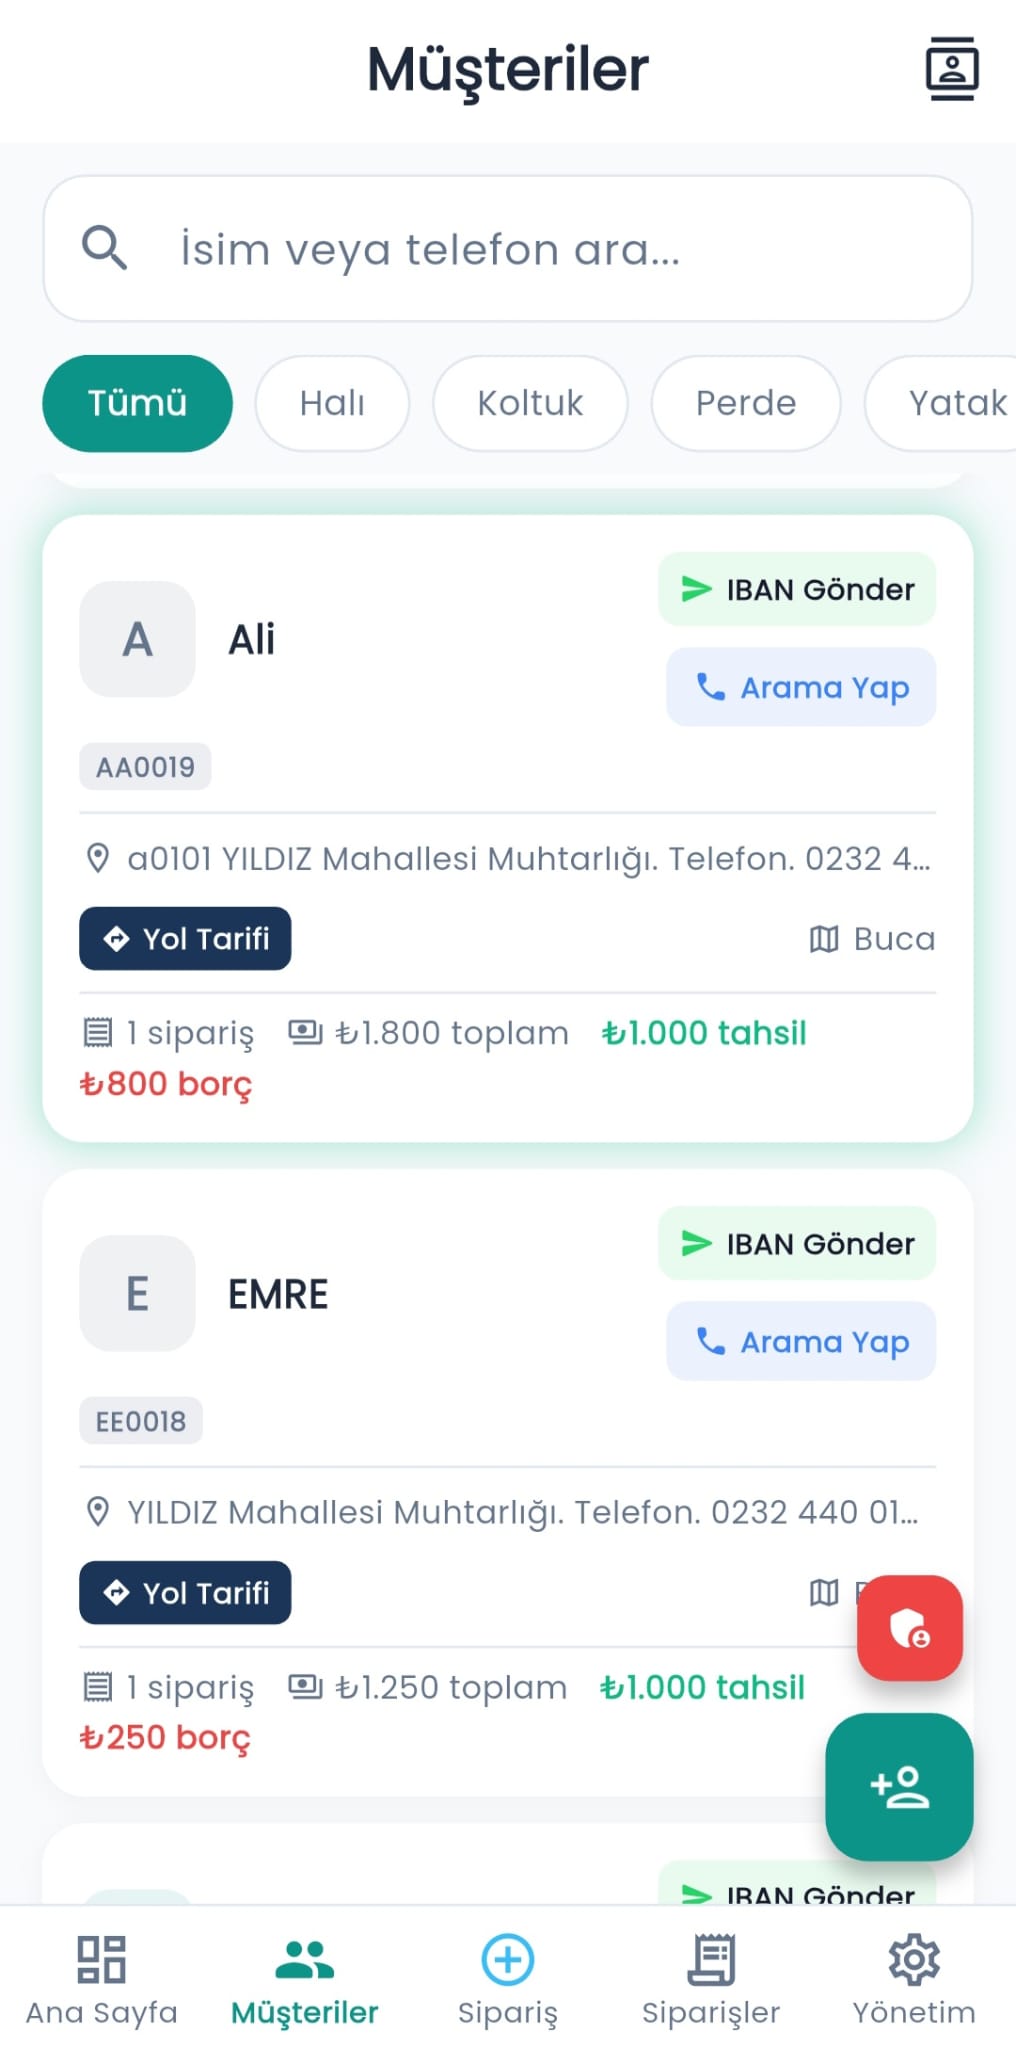Screen dimensions: 1016x2048
Task: Click the search magnifier icon
Action: tap(104, 247)
